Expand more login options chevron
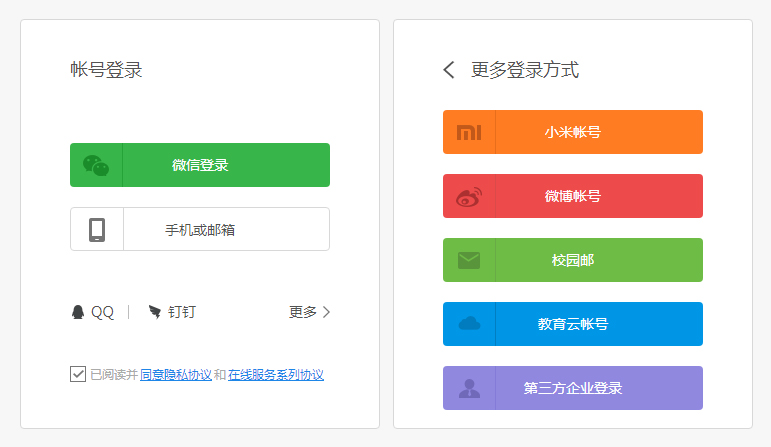 pos(326,312)
